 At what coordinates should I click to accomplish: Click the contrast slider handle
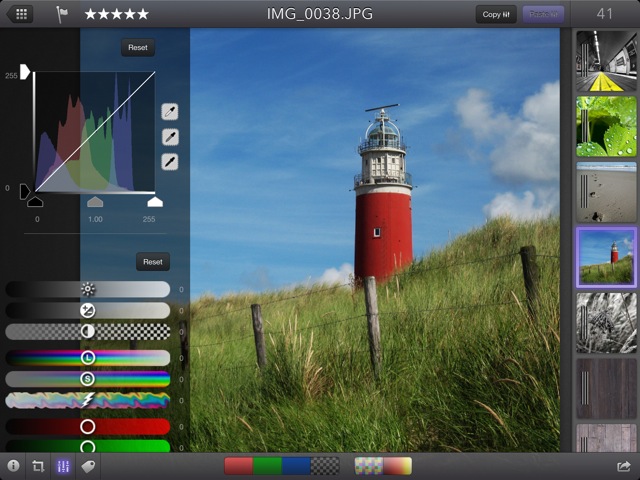(x=88, y=331)
